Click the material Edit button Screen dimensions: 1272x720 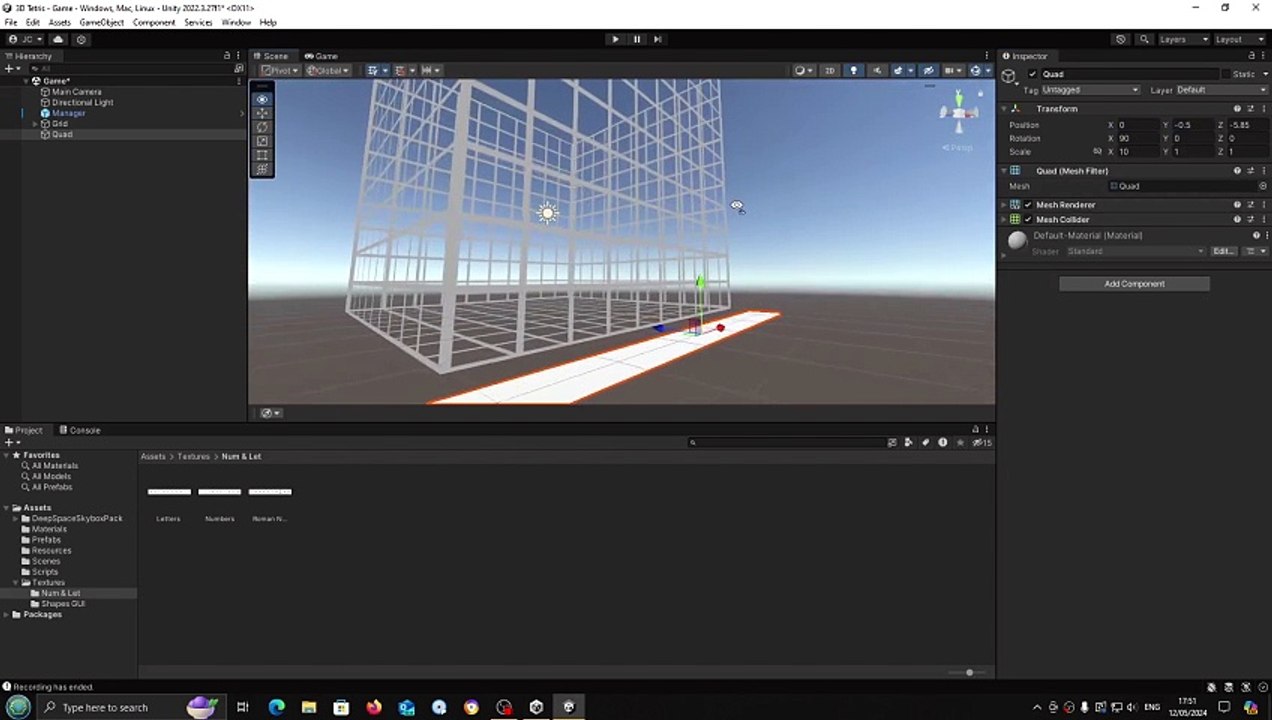(1223, 251)
